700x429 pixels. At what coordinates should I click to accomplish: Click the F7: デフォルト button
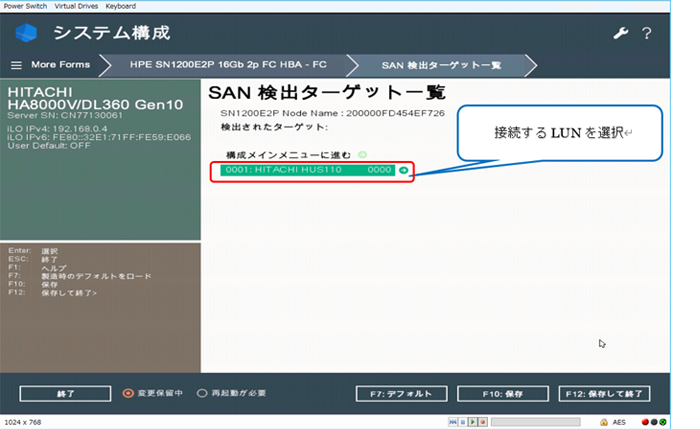[x=401, y=394]
